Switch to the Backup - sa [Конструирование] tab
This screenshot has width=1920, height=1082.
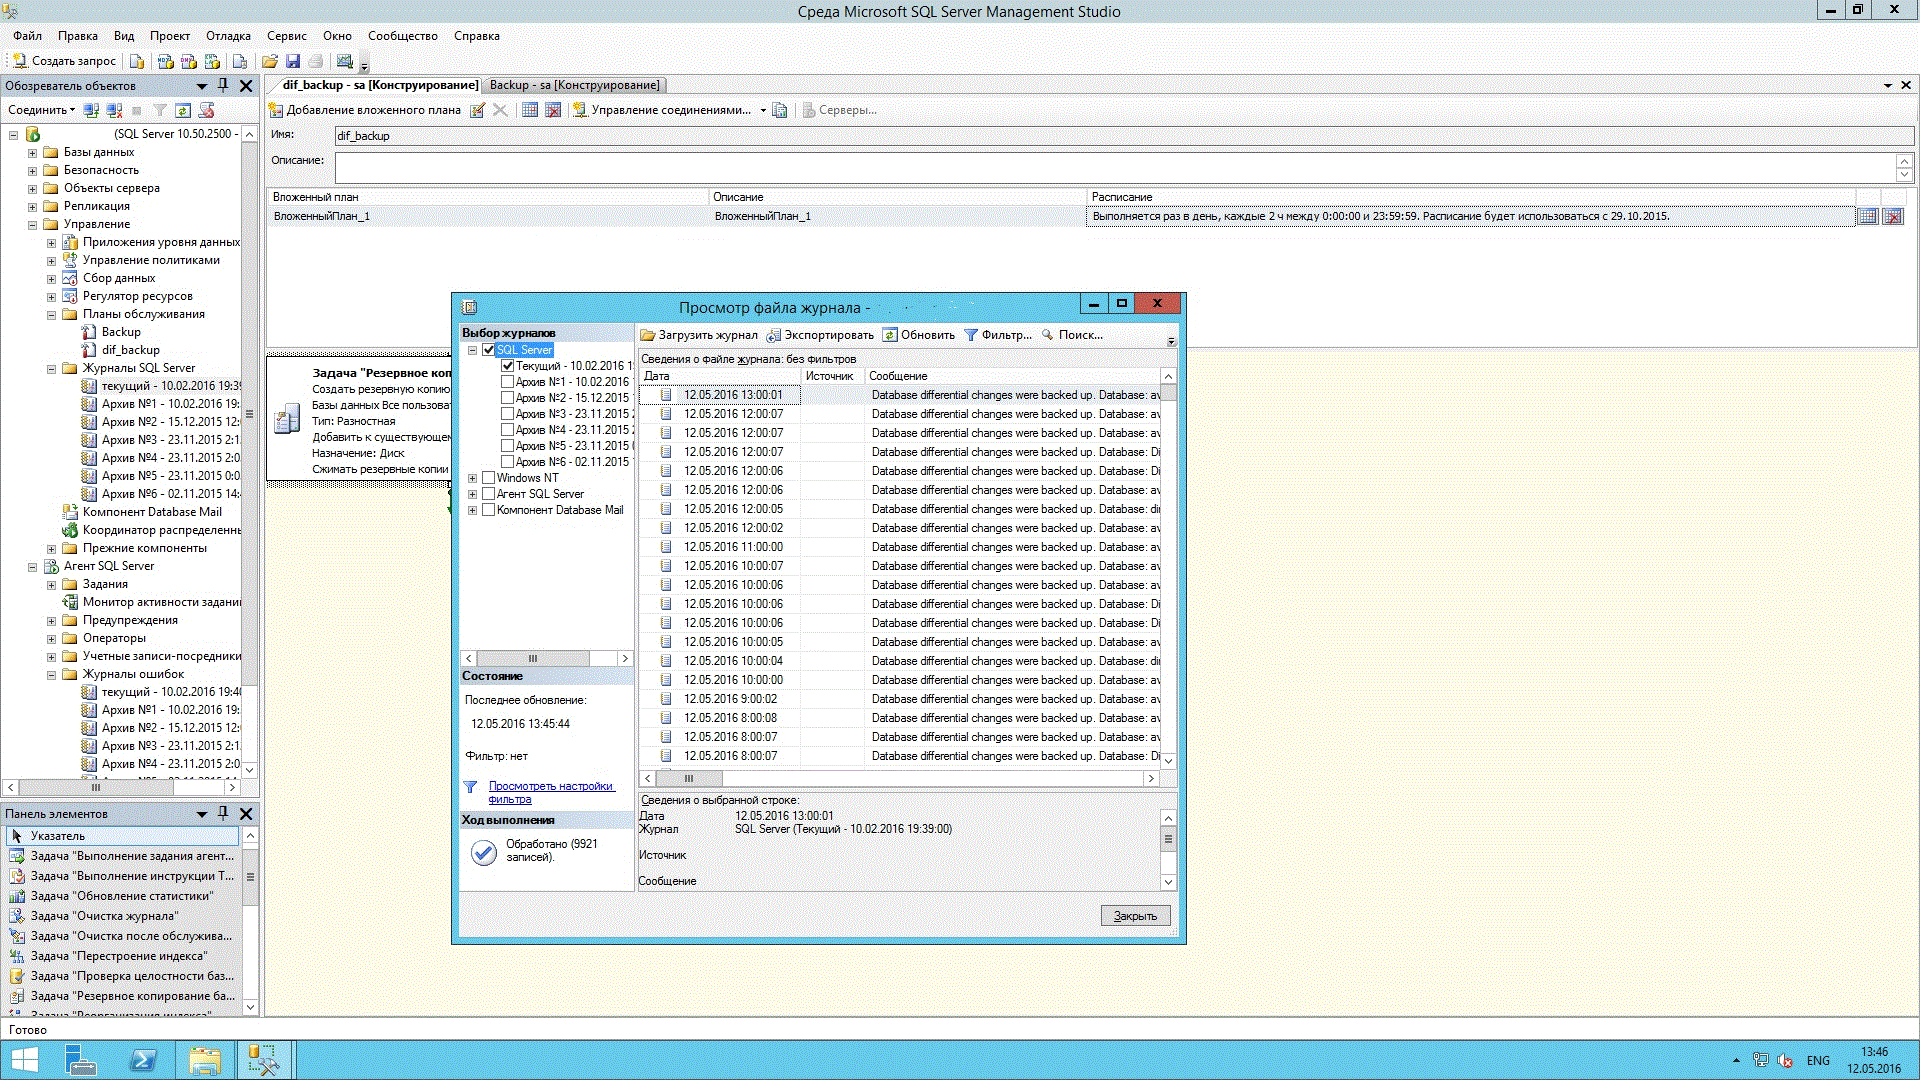point(574,85)
